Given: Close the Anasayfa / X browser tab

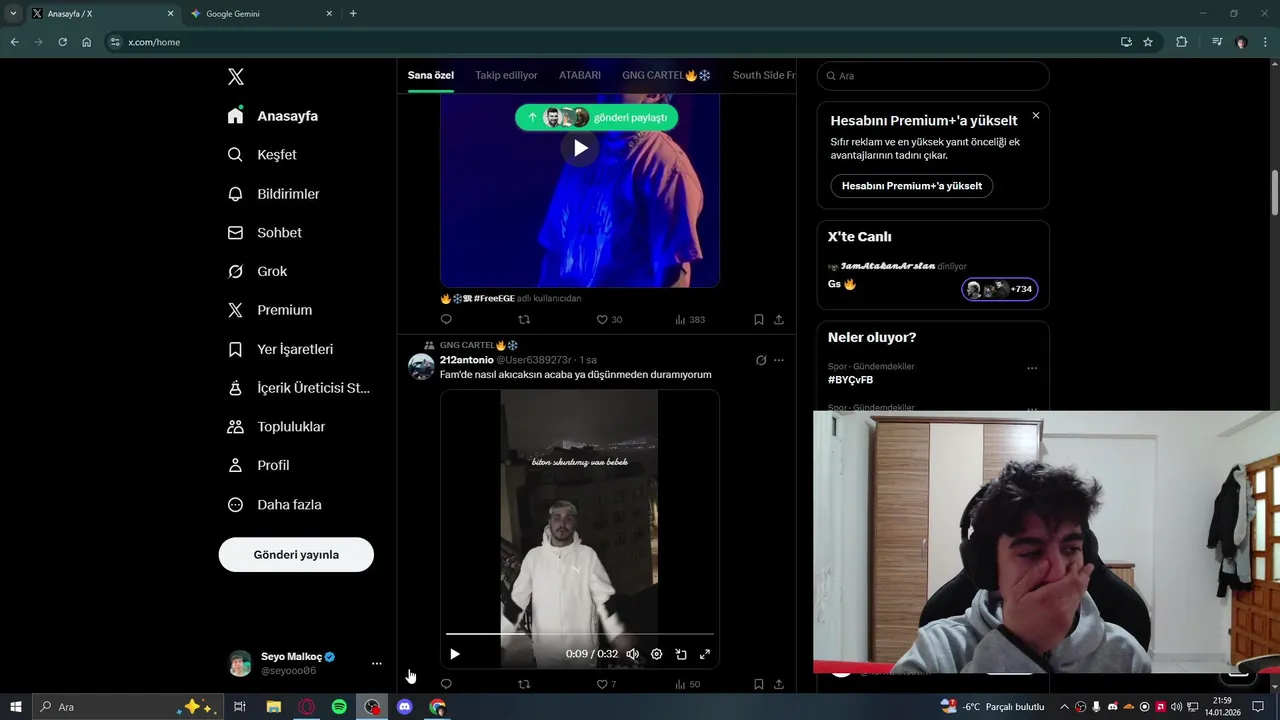Looking at the screenshot, I should click(x=170, y=14).
